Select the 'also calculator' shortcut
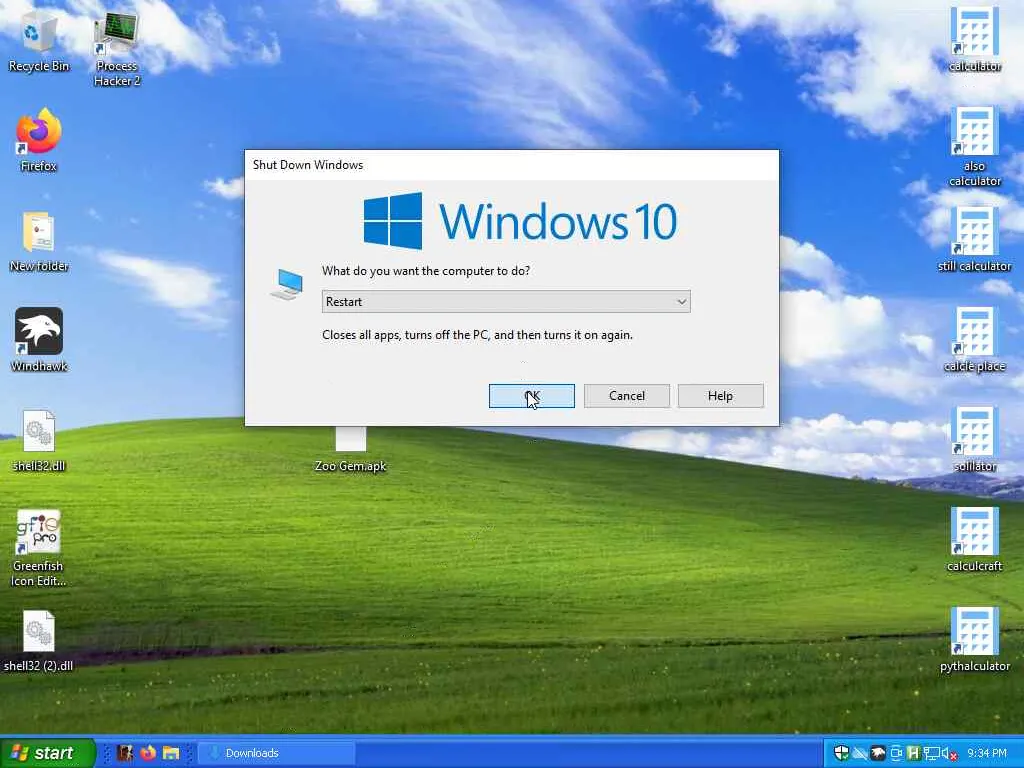The width and height of the screenshot is (1024, 768). (x=974, y=147)
